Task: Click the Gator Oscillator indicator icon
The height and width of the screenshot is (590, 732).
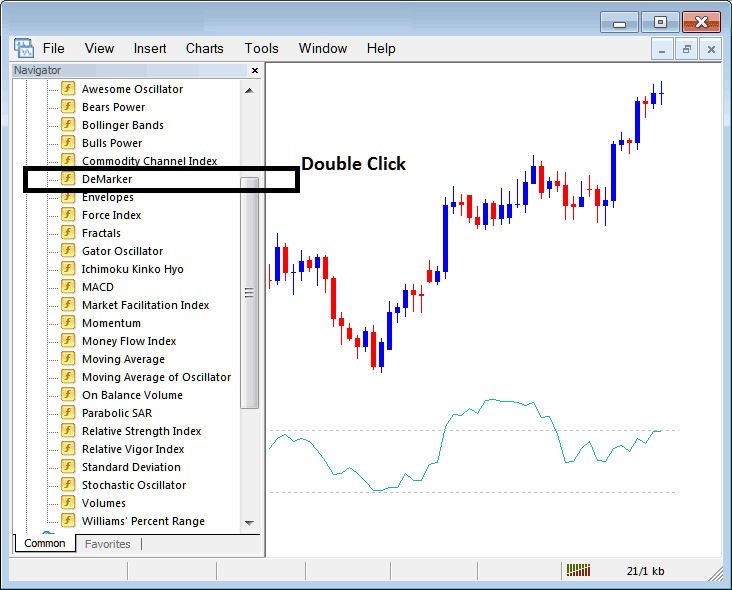Action: [68, 251]
